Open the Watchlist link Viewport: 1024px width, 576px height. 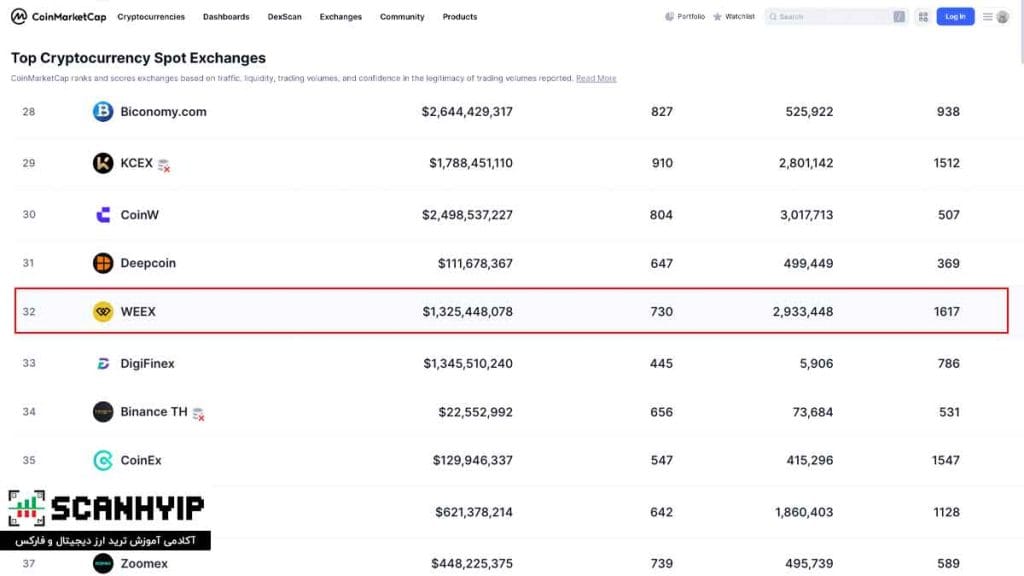[x=740, y=16]
